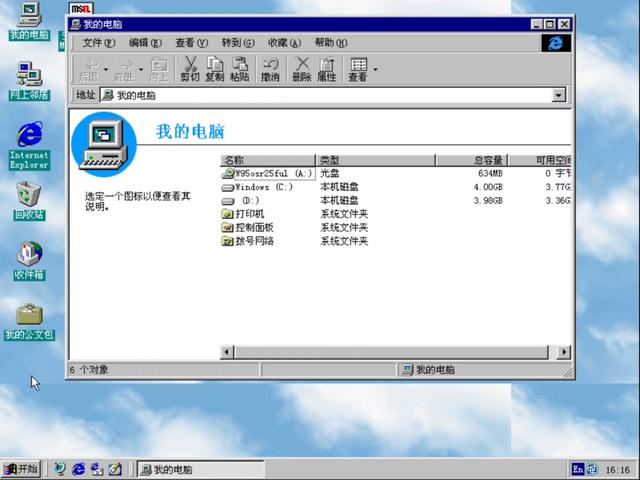The image size is (640, 480).
Task: Select the 控制面板 control panel folder
Action: [x=248, y=227]
